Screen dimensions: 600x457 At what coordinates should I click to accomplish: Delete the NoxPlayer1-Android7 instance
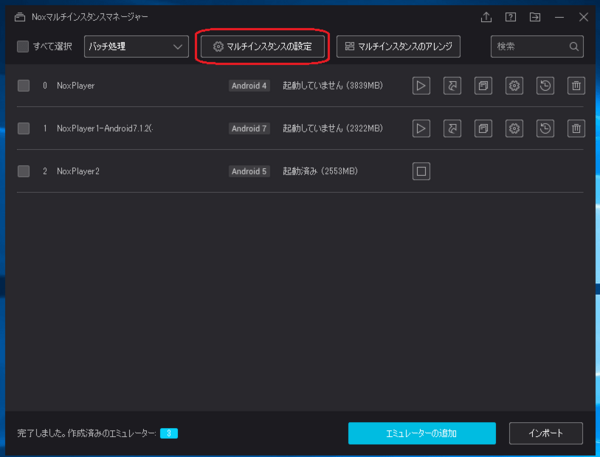(576, 128)
